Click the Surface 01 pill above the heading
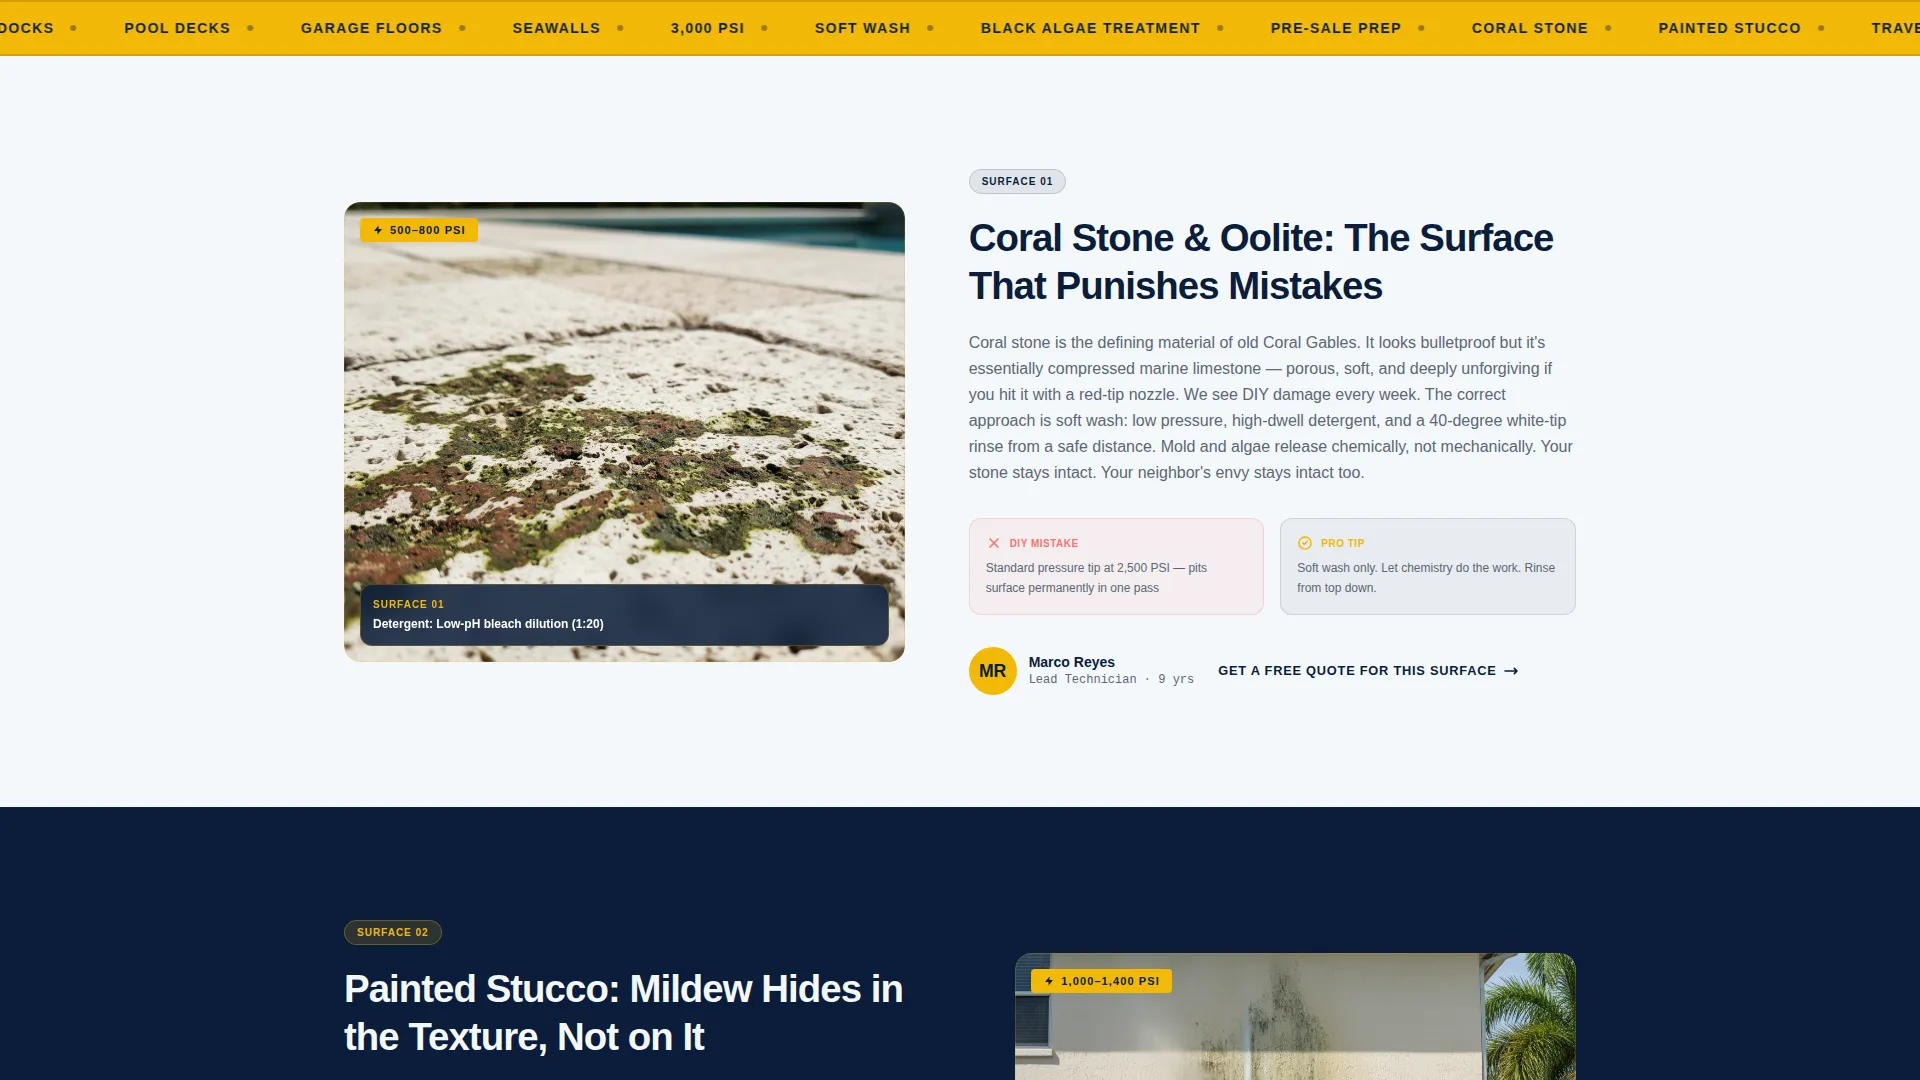Screen dimensions: 1920x1080 pos(1017,181)
